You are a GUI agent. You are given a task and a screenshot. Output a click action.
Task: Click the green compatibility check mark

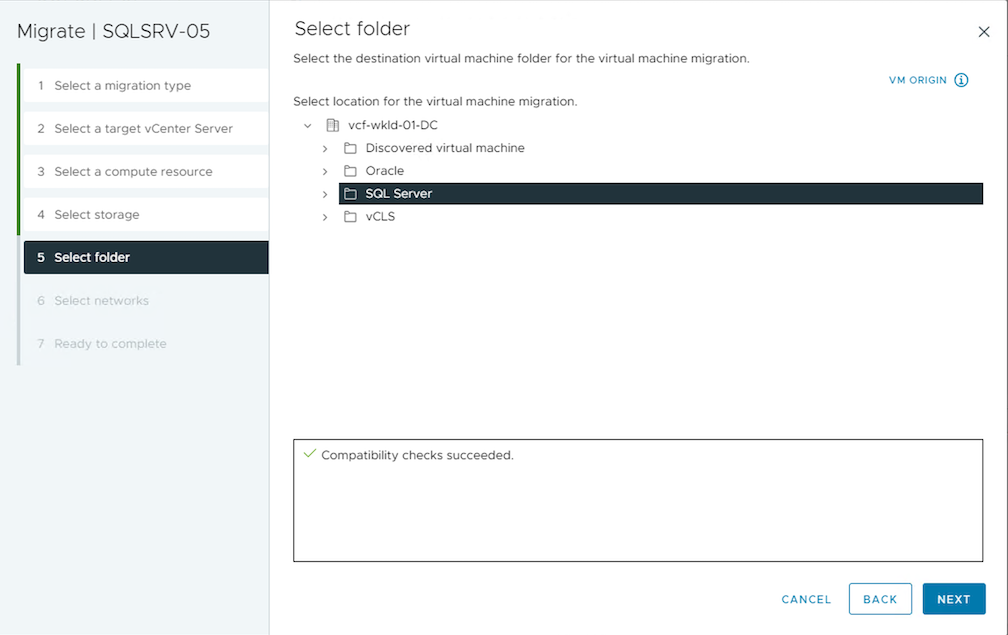pyautogui.click(x=308, y=454)
